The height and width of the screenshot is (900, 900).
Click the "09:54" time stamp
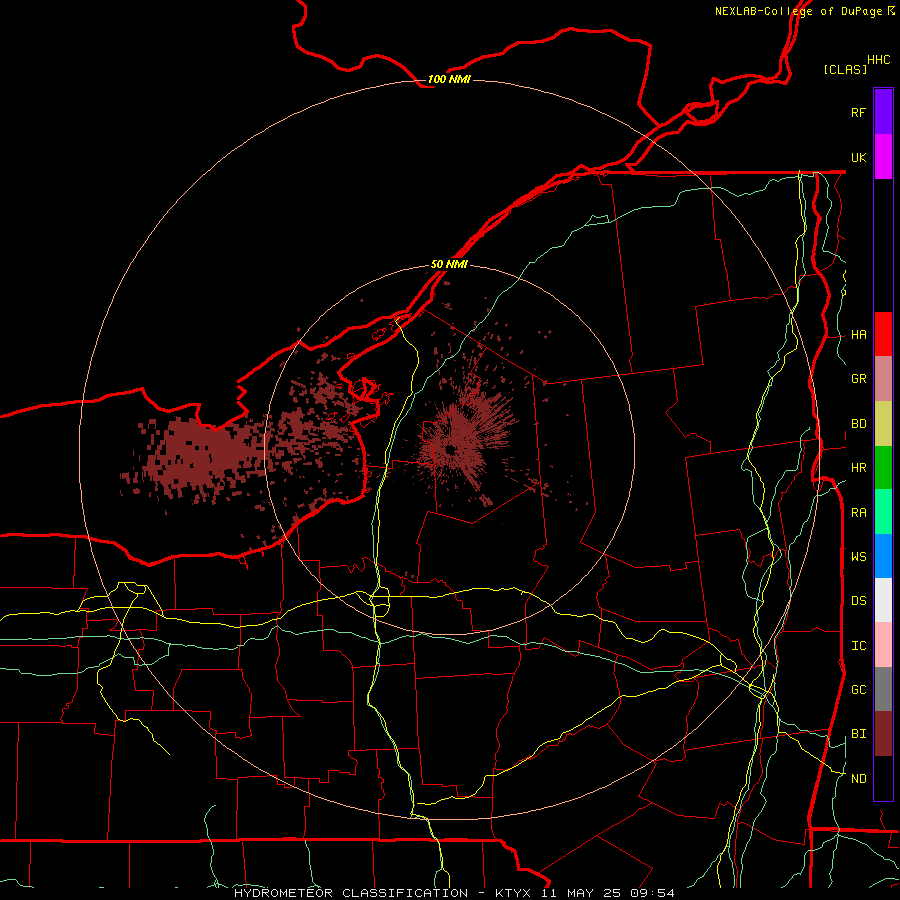(654, 893)
